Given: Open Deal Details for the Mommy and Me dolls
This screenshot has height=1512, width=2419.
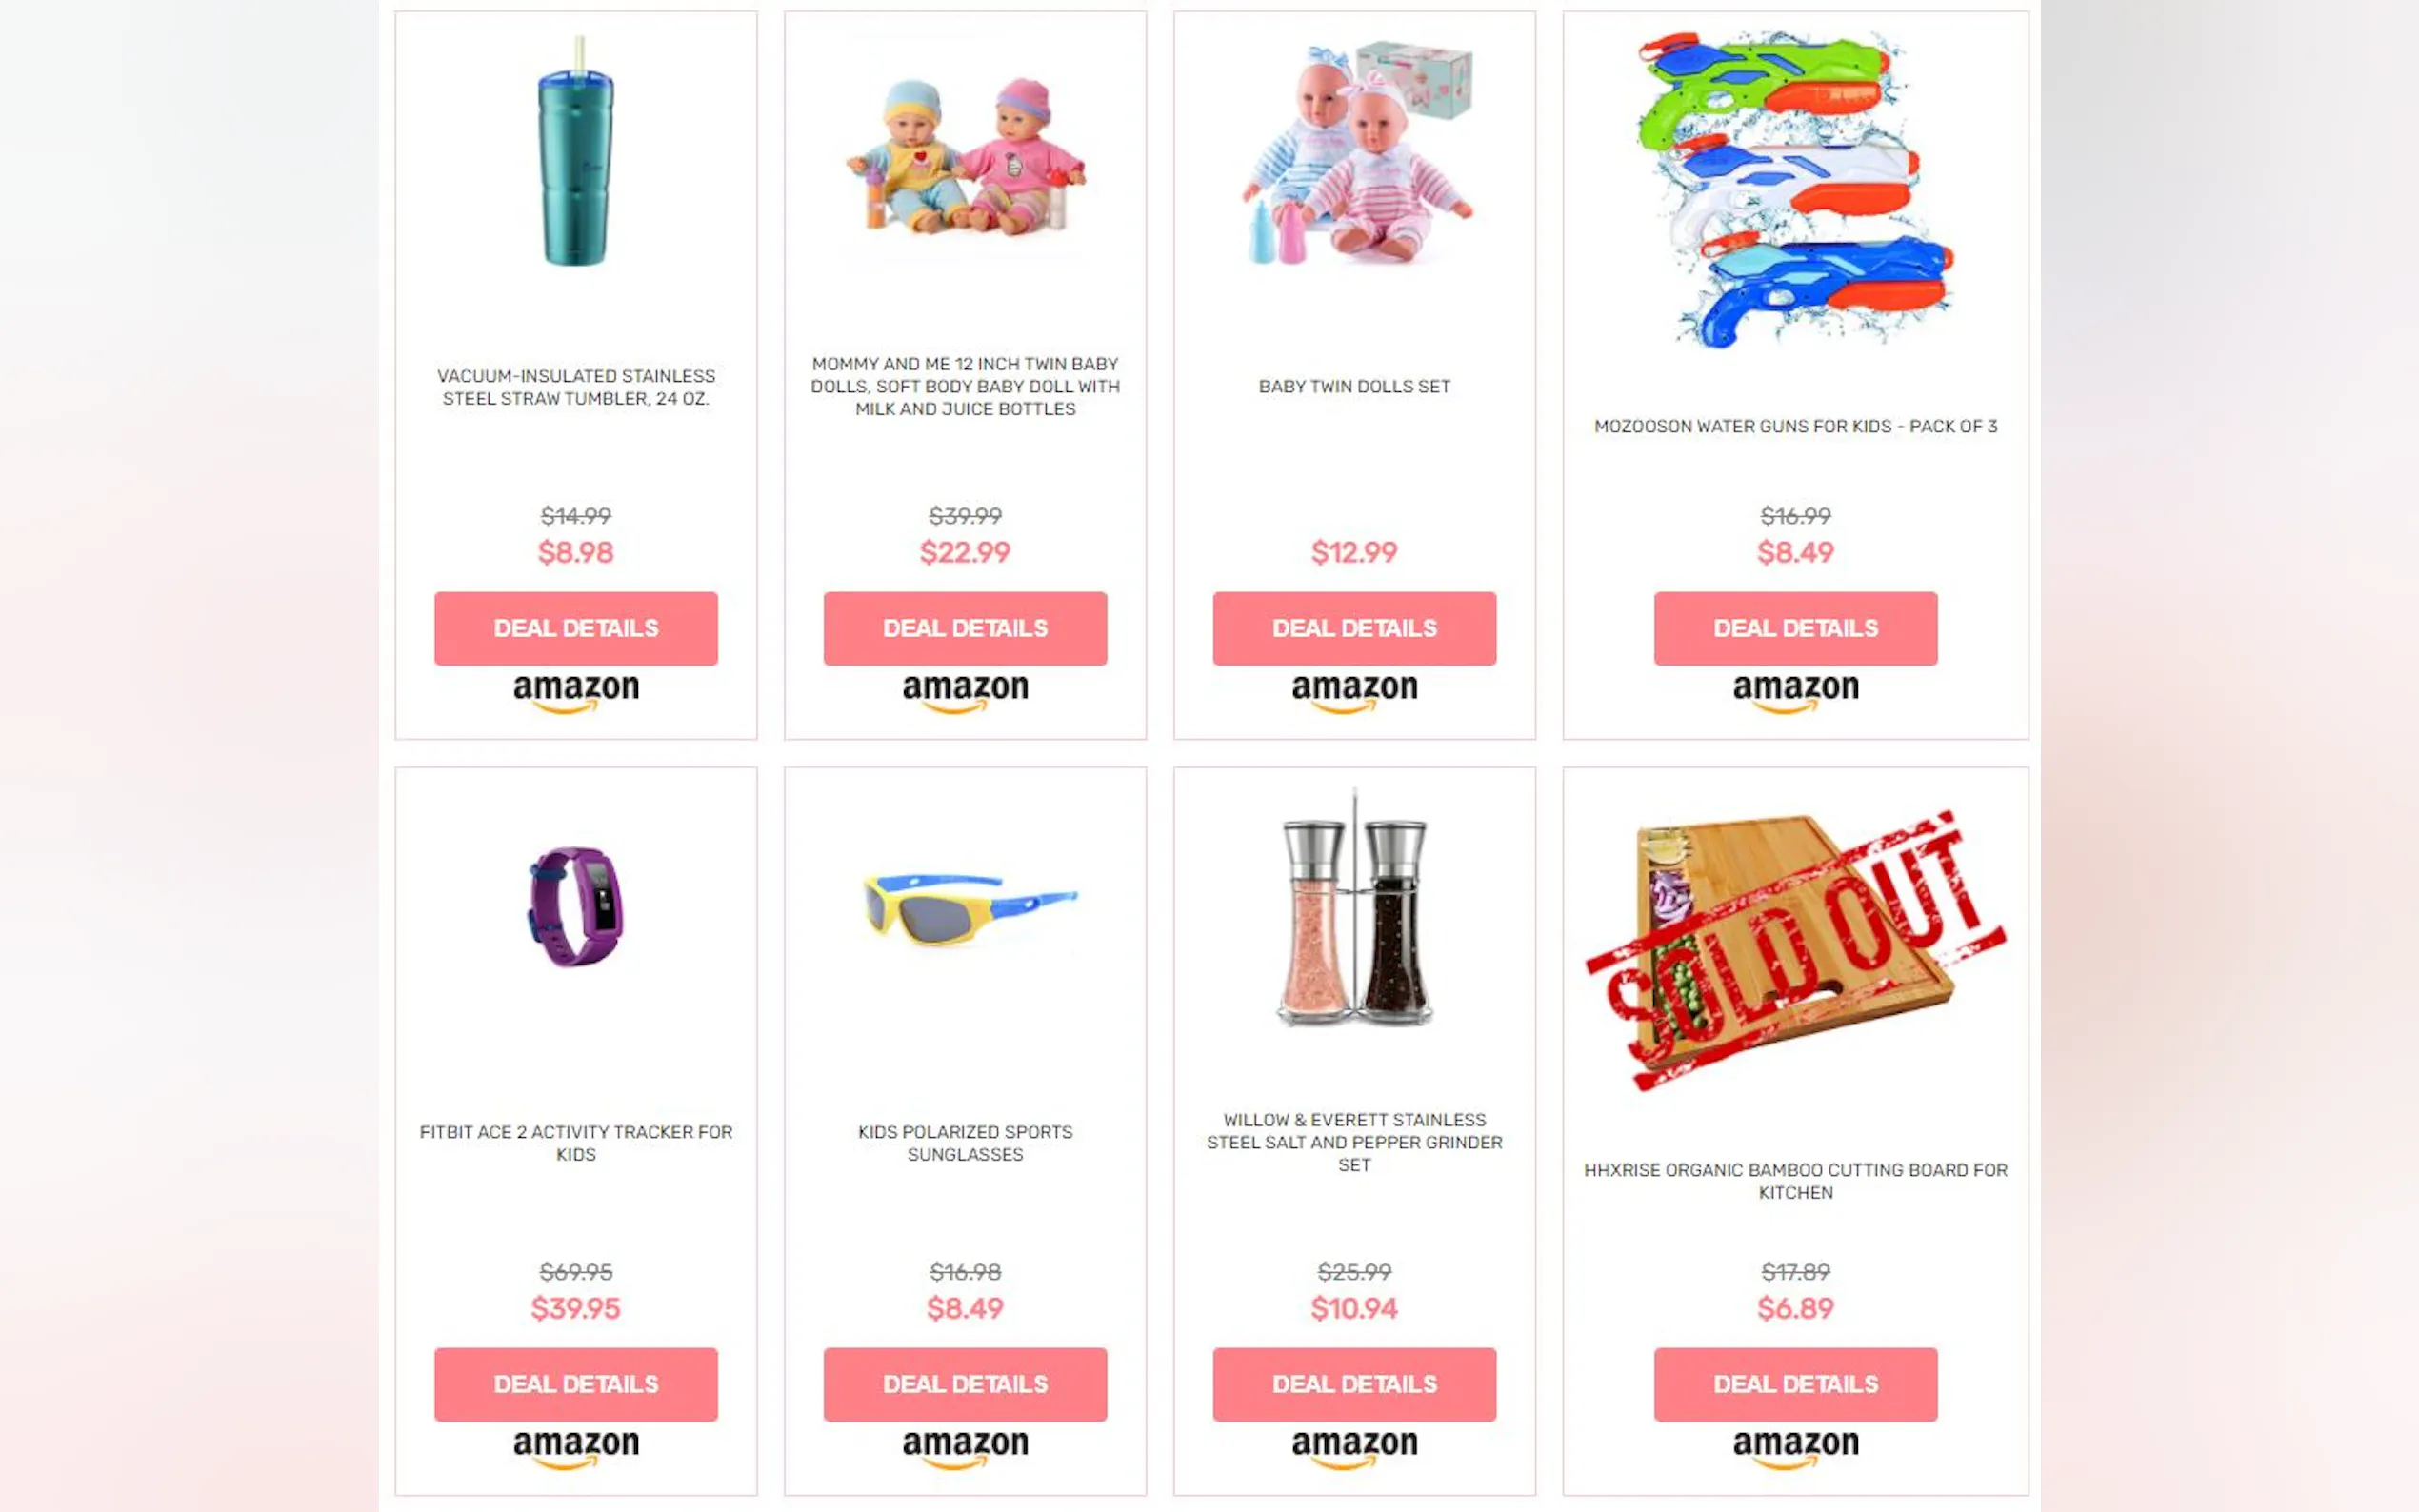Looking at the screenshot, I should tap(965, 628).
